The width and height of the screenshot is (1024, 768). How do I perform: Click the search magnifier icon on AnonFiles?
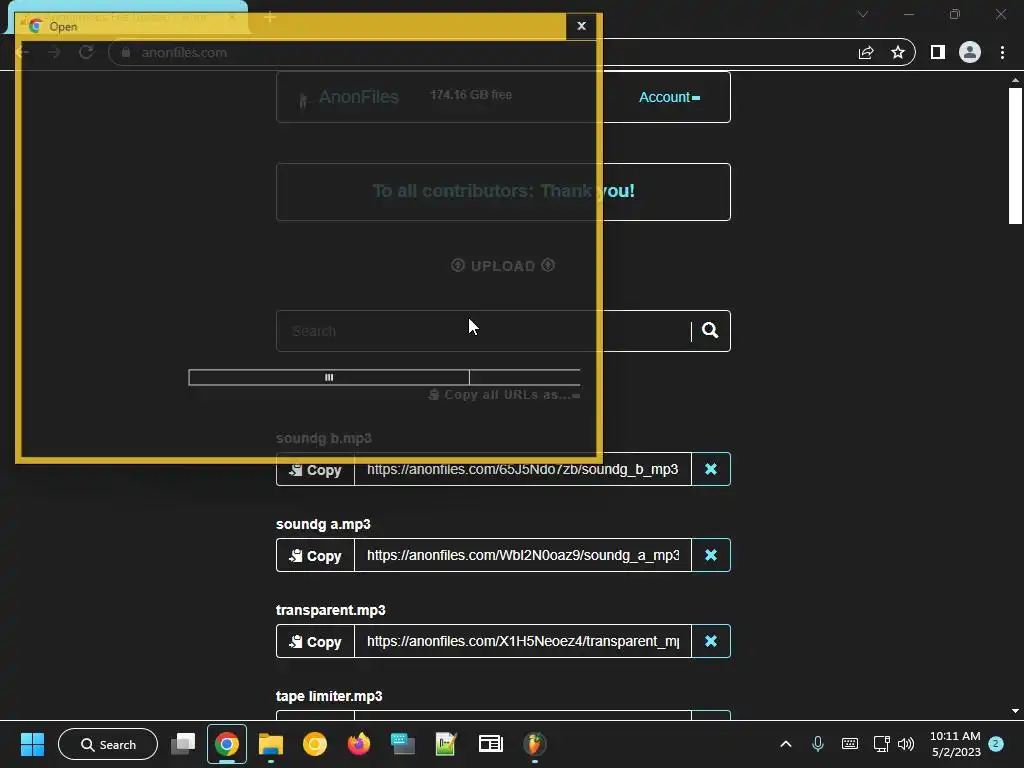pos(710,330)
